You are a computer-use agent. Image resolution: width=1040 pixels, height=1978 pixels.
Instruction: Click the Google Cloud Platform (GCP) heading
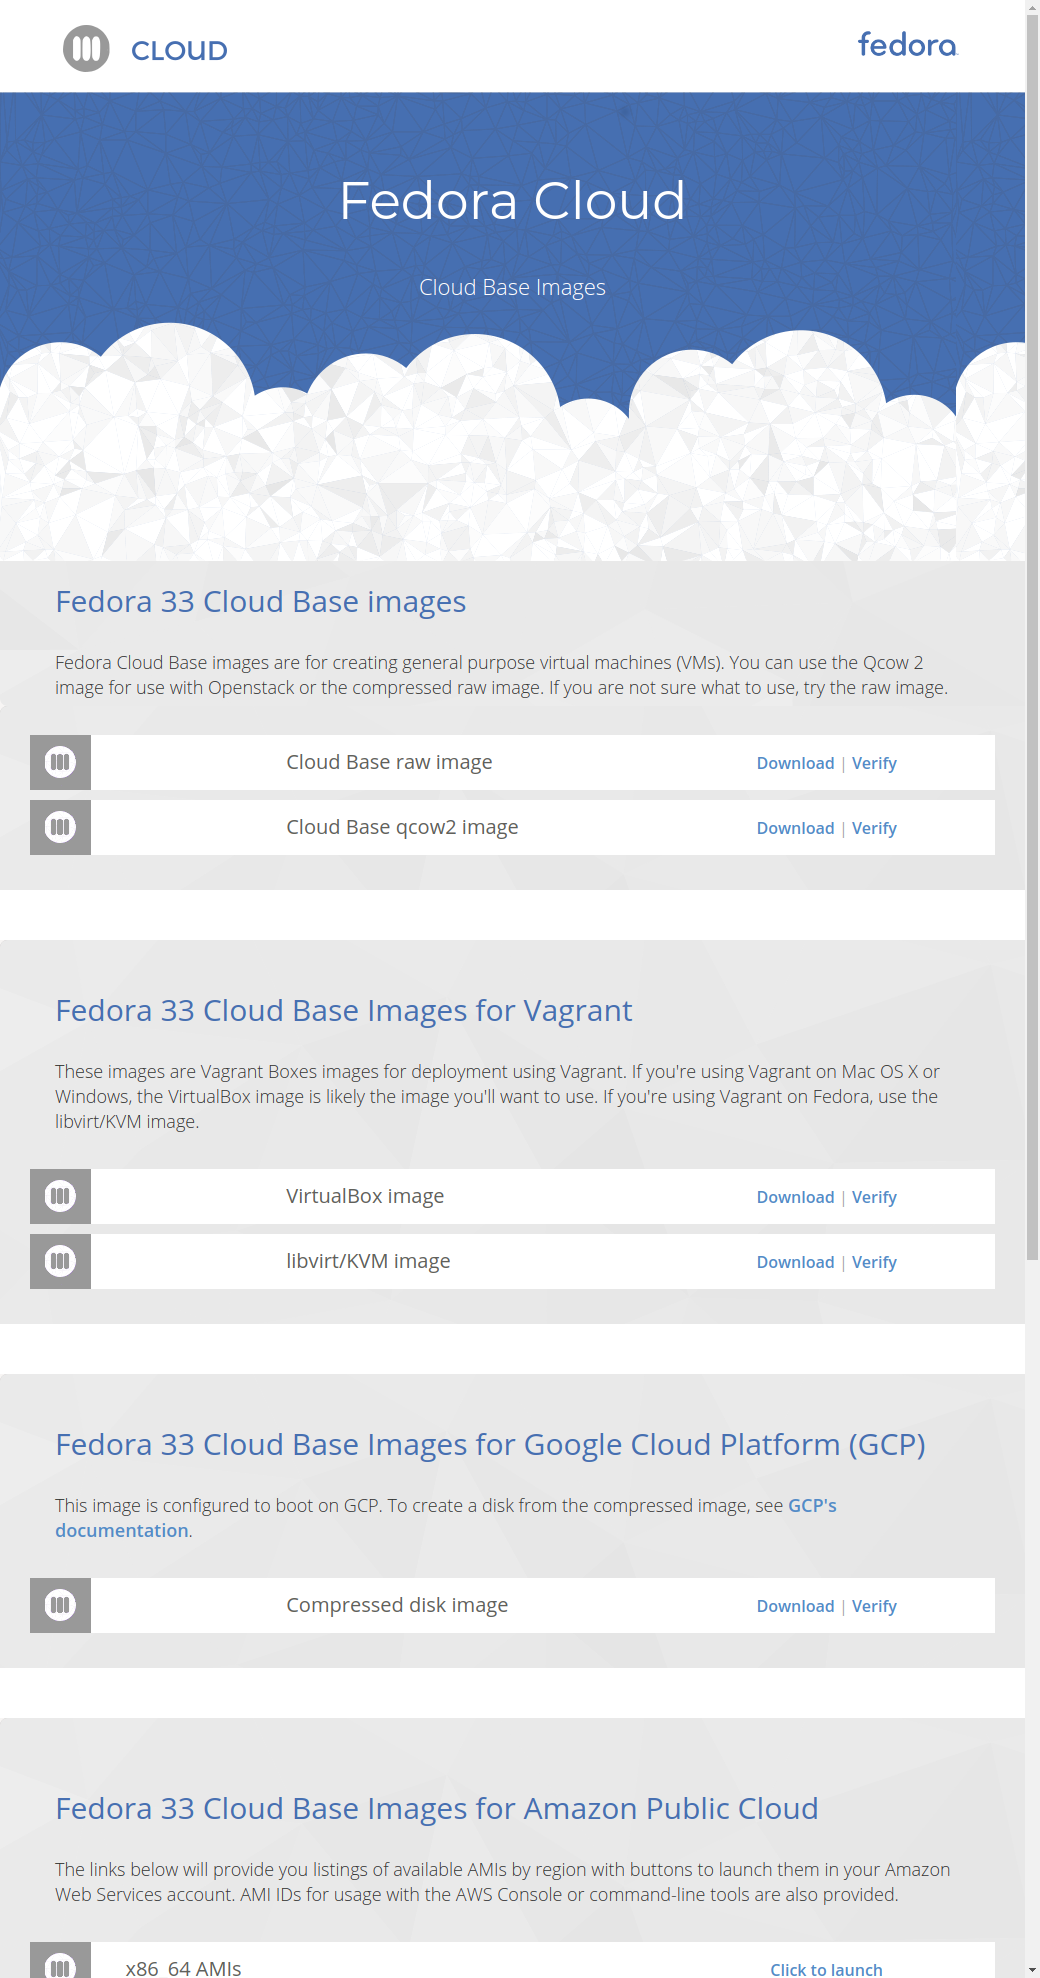pyautogui.click(x=490, y=1445)
